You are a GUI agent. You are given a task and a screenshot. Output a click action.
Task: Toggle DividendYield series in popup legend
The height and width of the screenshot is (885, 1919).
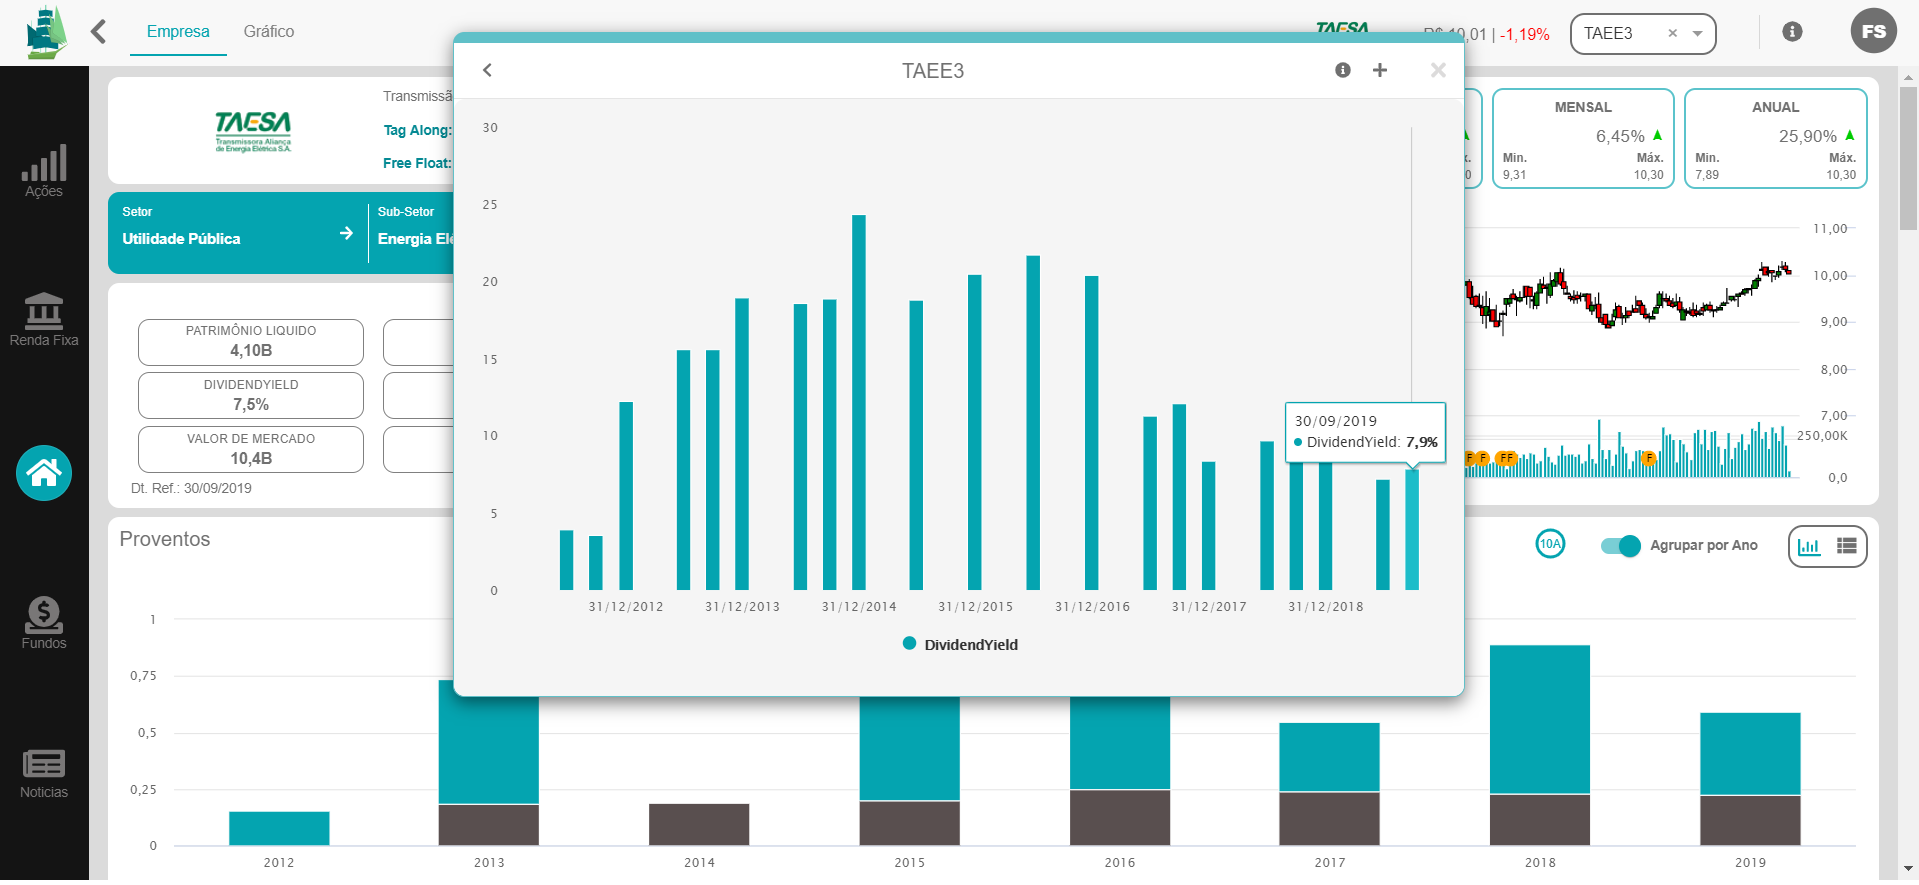(x=960, y=645)
